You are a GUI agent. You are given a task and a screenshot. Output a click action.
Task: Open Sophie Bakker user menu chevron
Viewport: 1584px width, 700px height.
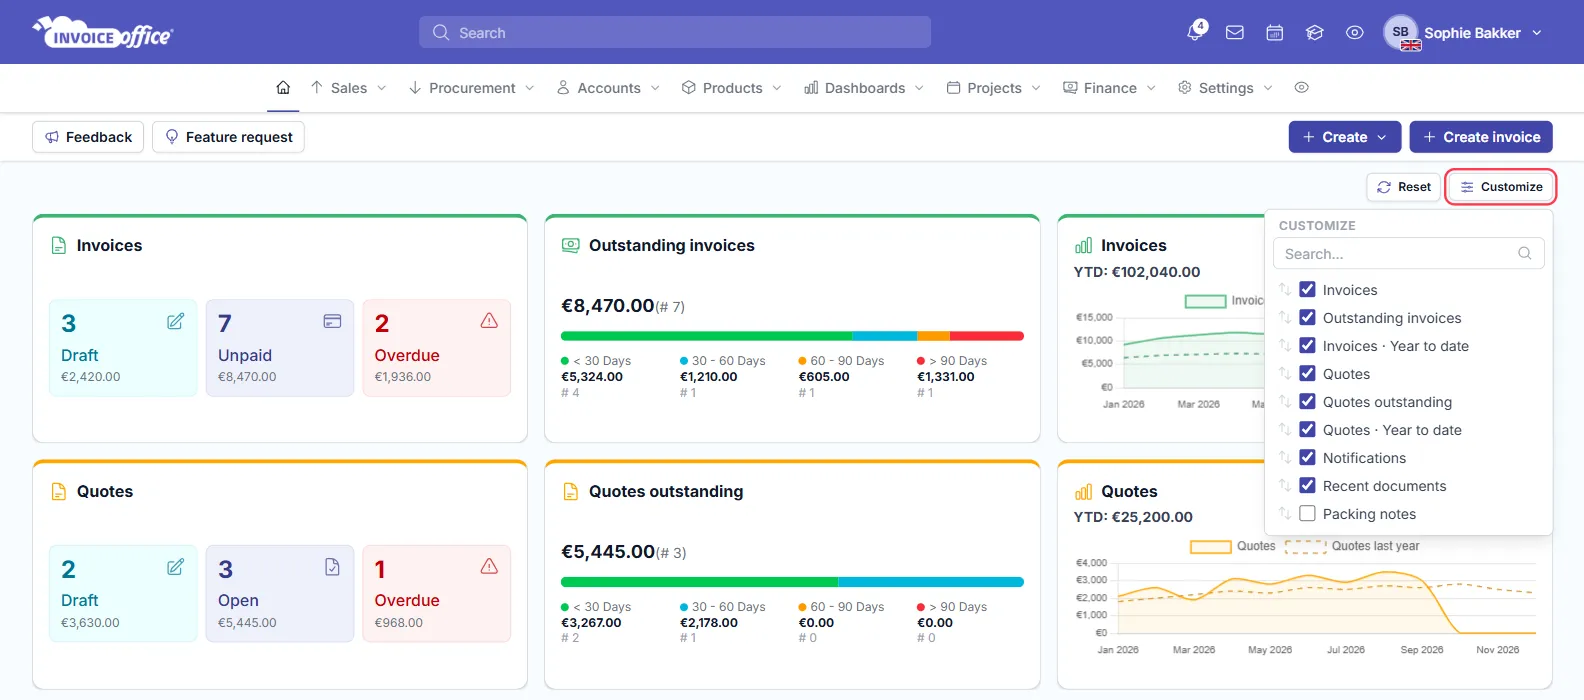coord(1537,33)
